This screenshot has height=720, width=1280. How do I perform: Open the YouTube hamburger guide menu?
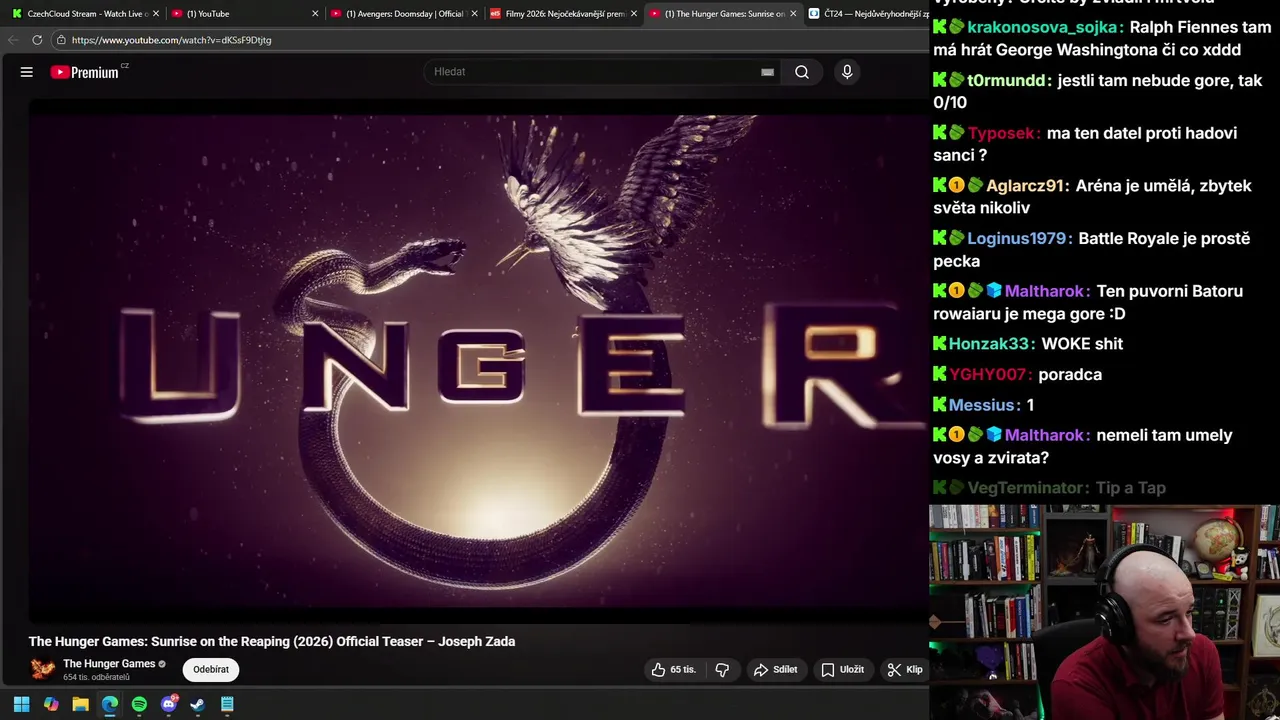[27, 72]
